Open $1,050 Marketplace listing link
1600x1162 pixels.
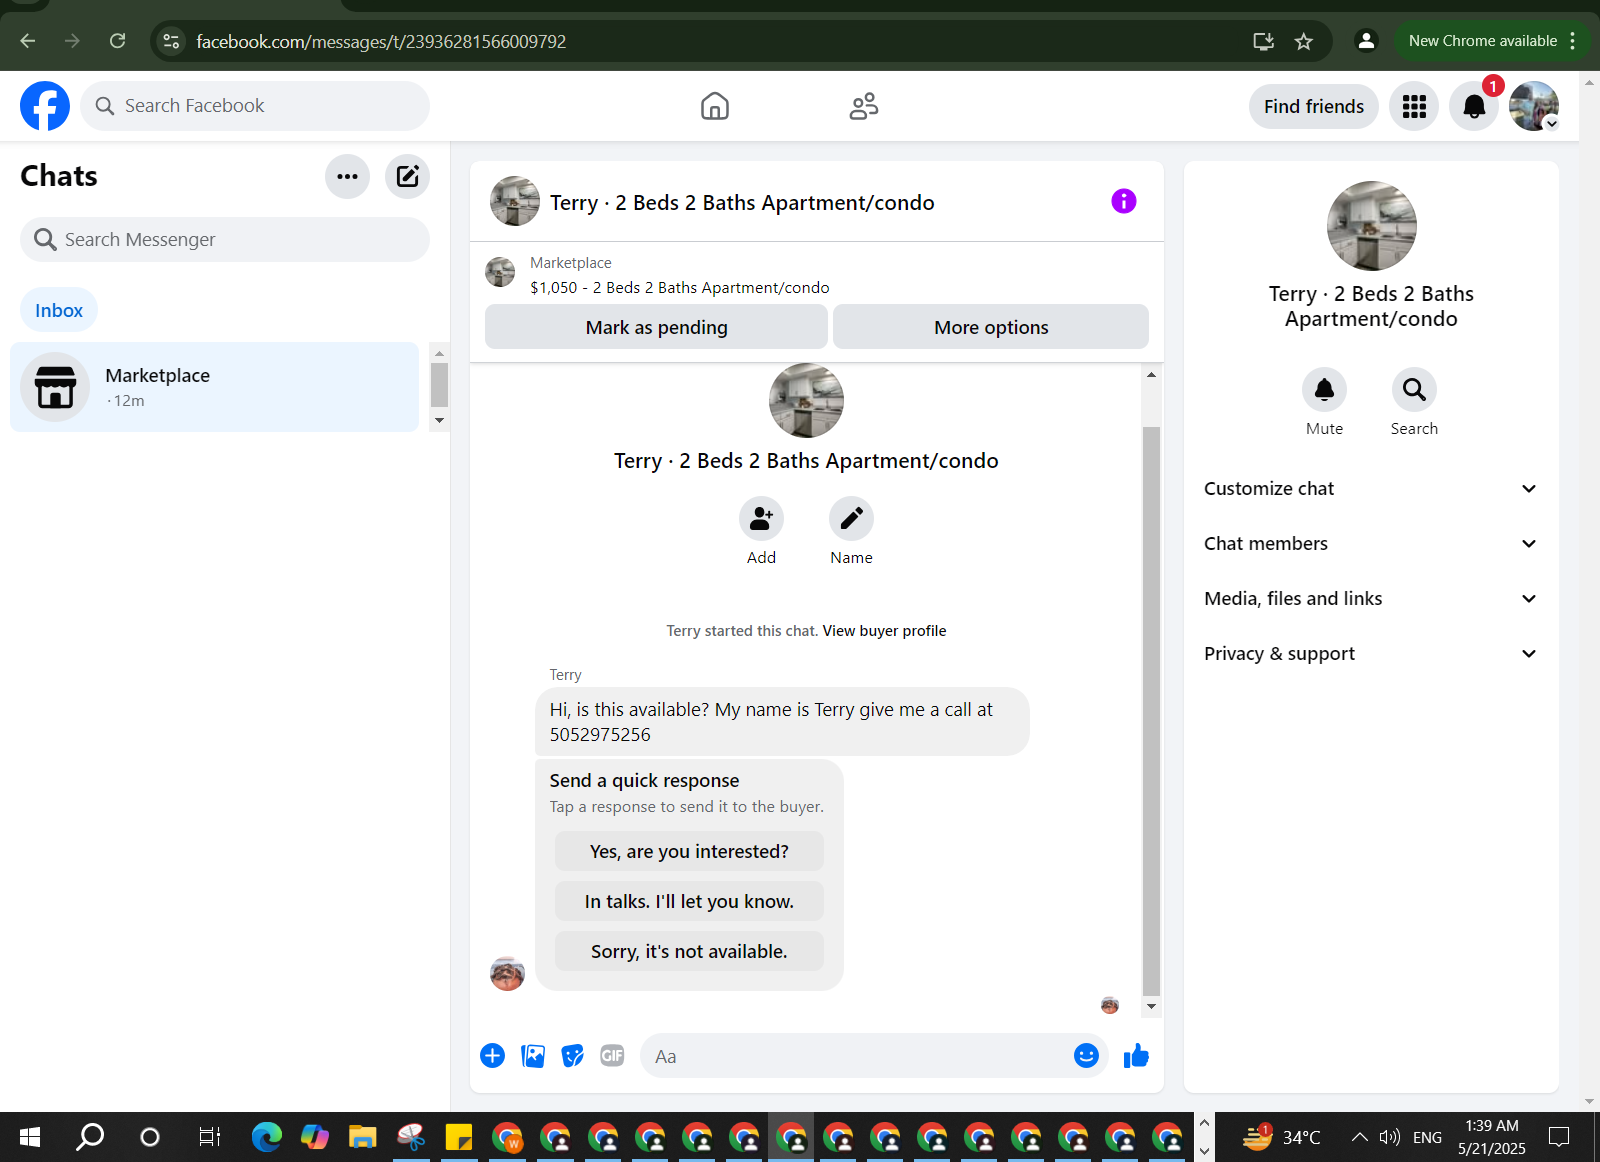(680, 288)
